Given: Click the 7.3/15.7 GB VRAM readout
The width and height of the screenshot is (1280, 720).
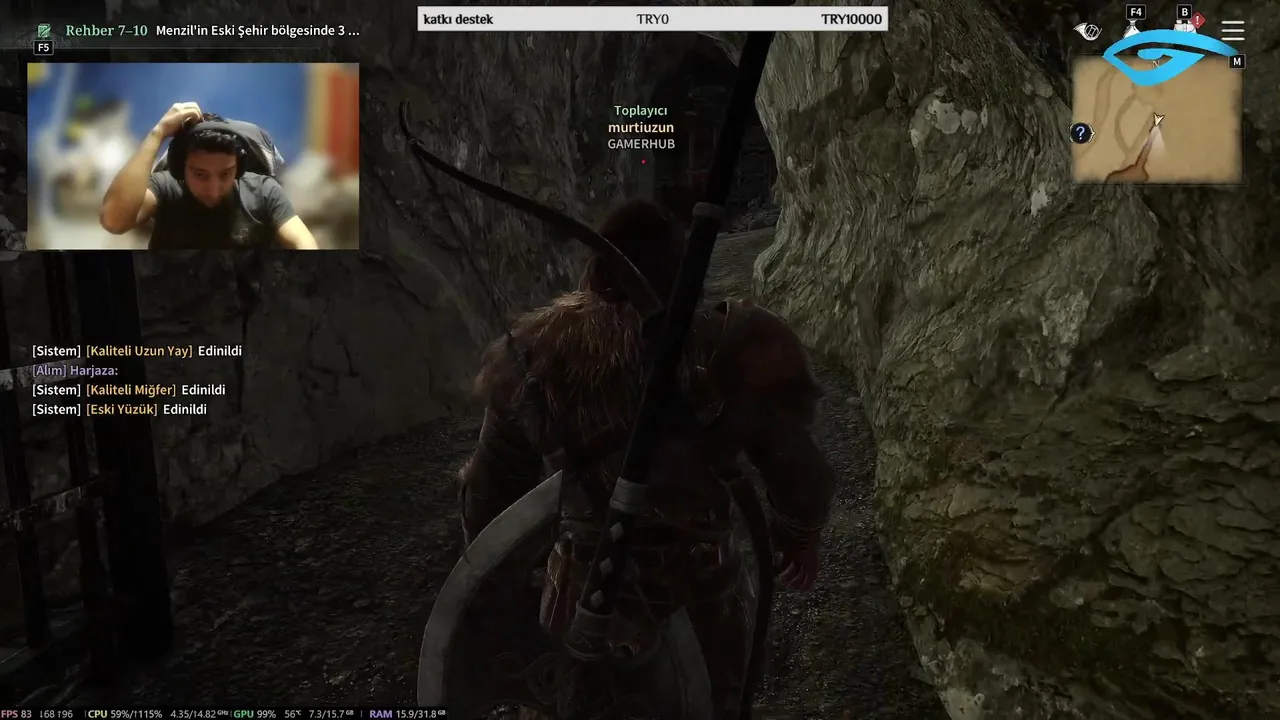Looking at the screenshot, I should pyautogui.click(x=331, y=714).
